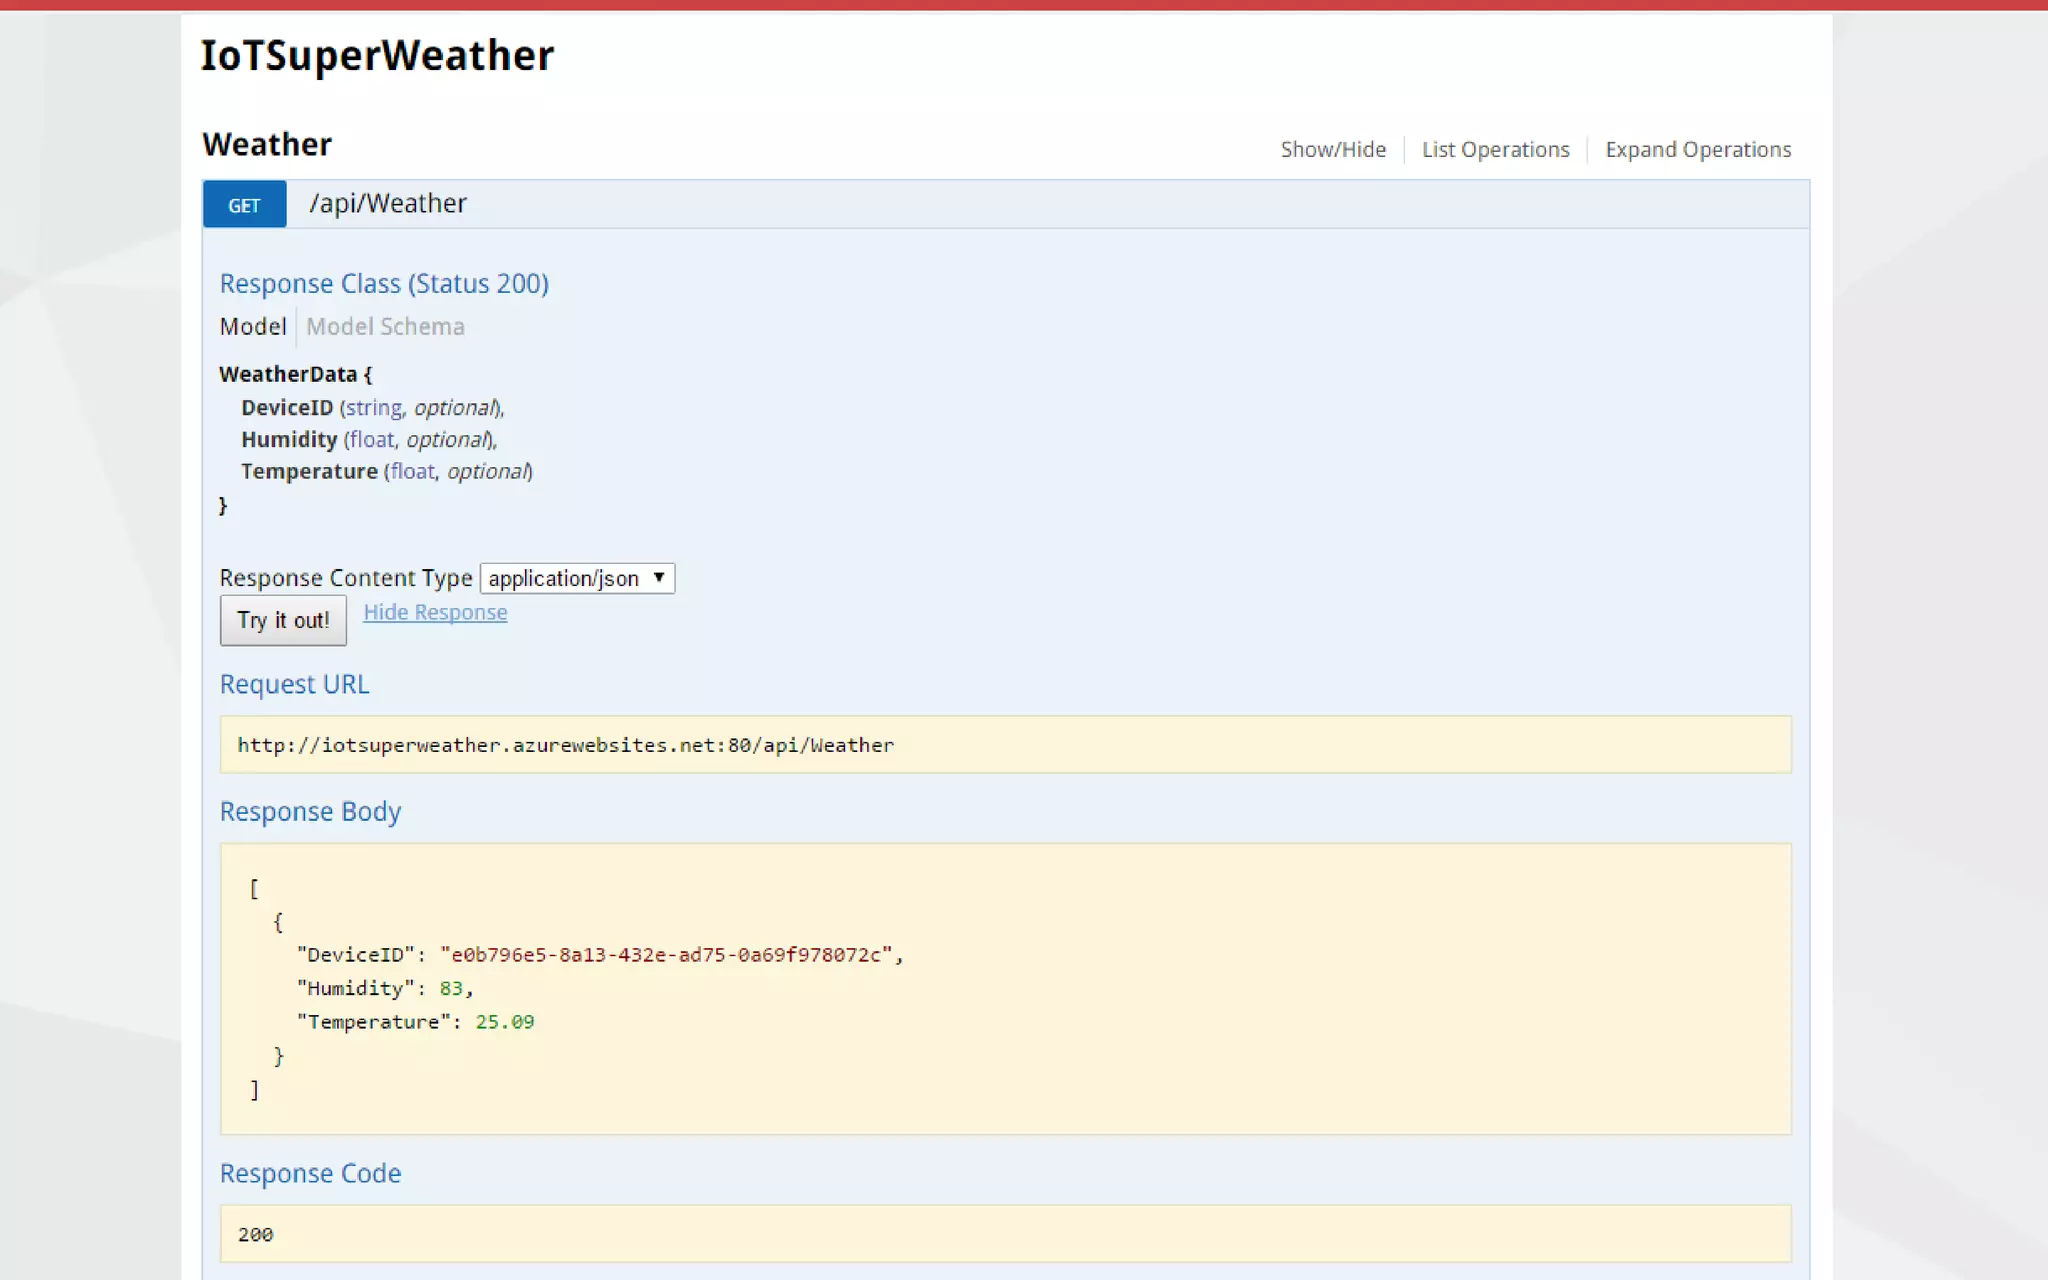Click the Temperature value 25.09
Viewport: 2048px width, 1280px height.
[x=505, y=1022]
